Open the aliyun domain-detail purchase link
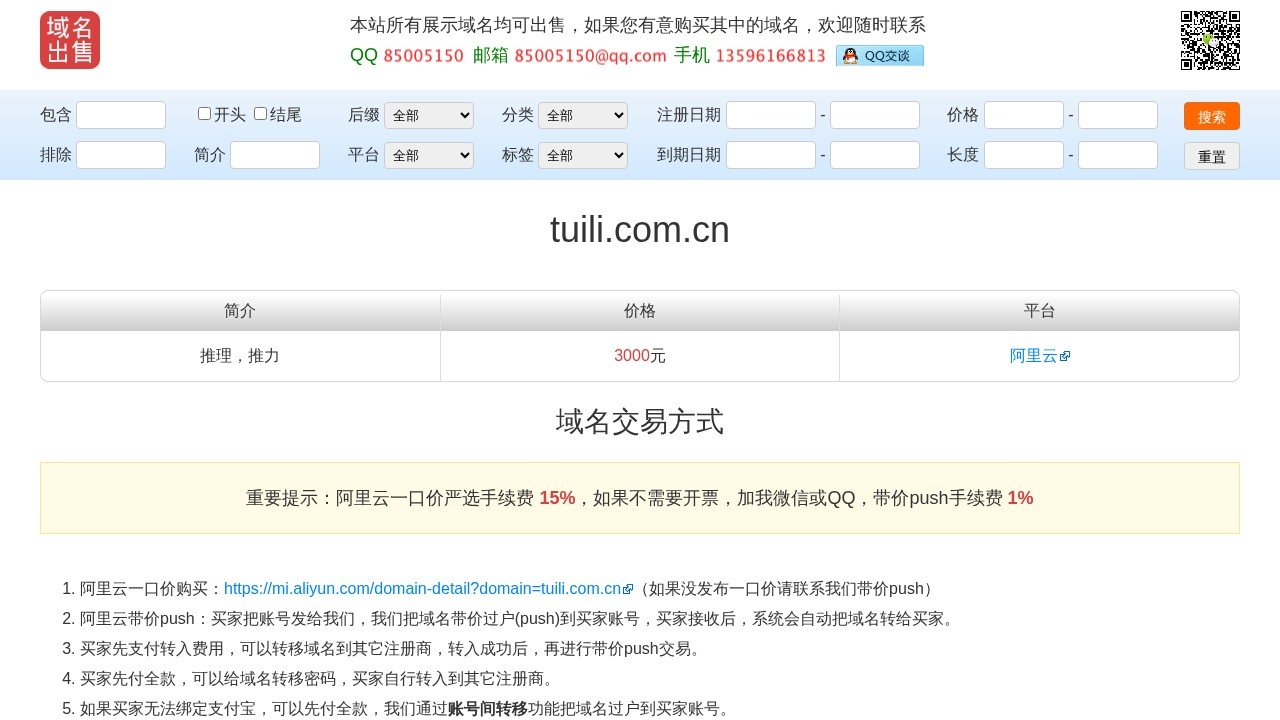 [x=422, y=588]
